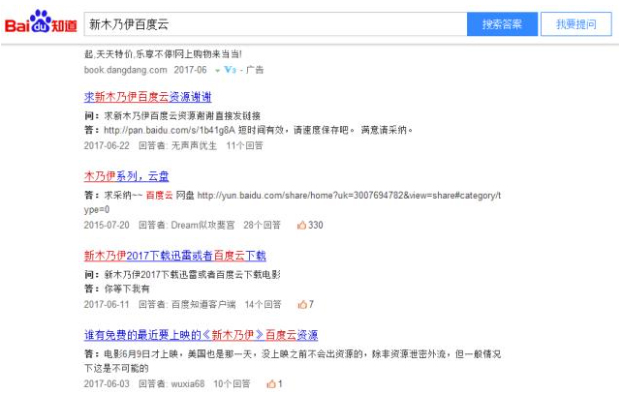Image resolution: width=619 pixels, height=402 pixels.
Task: Open result 求新木乃伊百度云资源谢谢
Action: pos(147,97)
